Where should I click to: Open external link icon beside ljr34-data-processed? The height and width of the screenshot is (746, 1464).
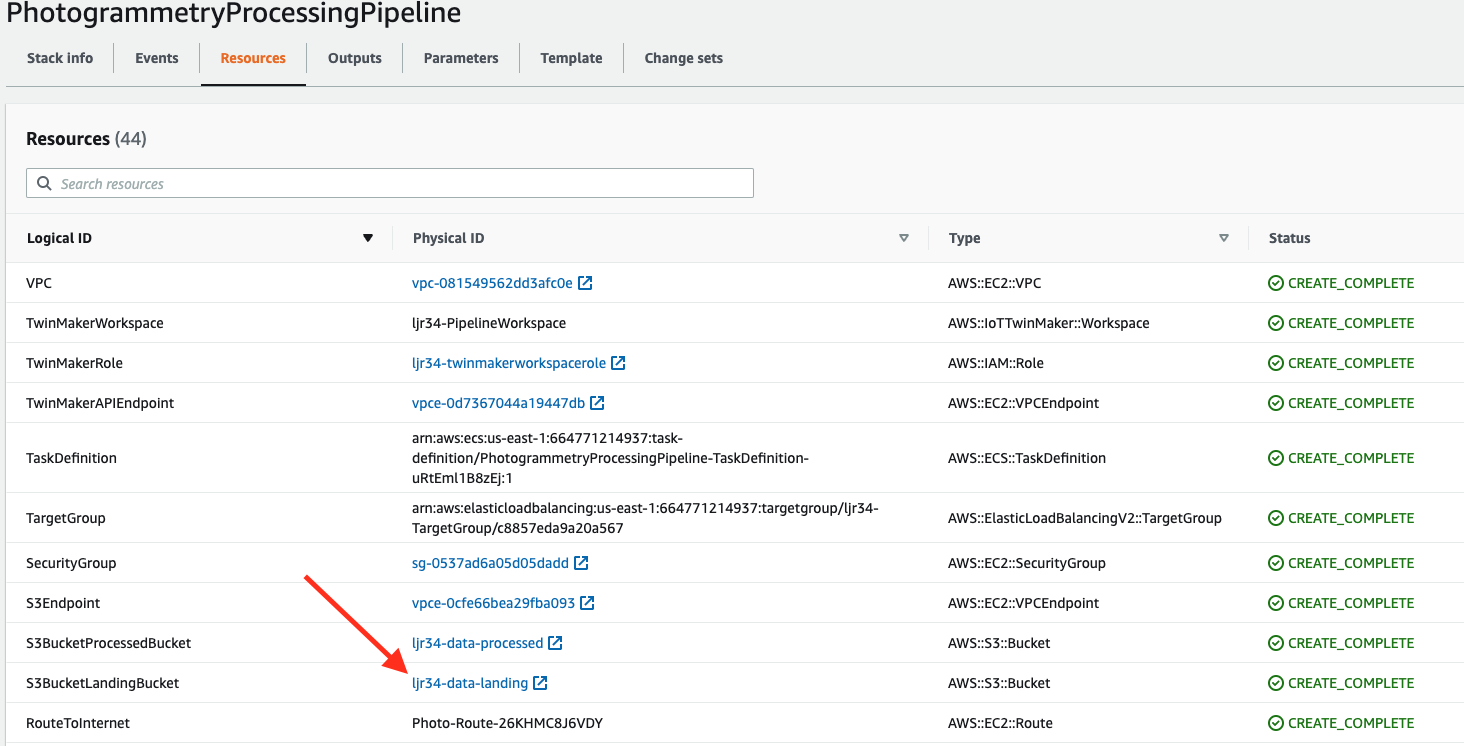pyautogui.click(x=555, y=643)
